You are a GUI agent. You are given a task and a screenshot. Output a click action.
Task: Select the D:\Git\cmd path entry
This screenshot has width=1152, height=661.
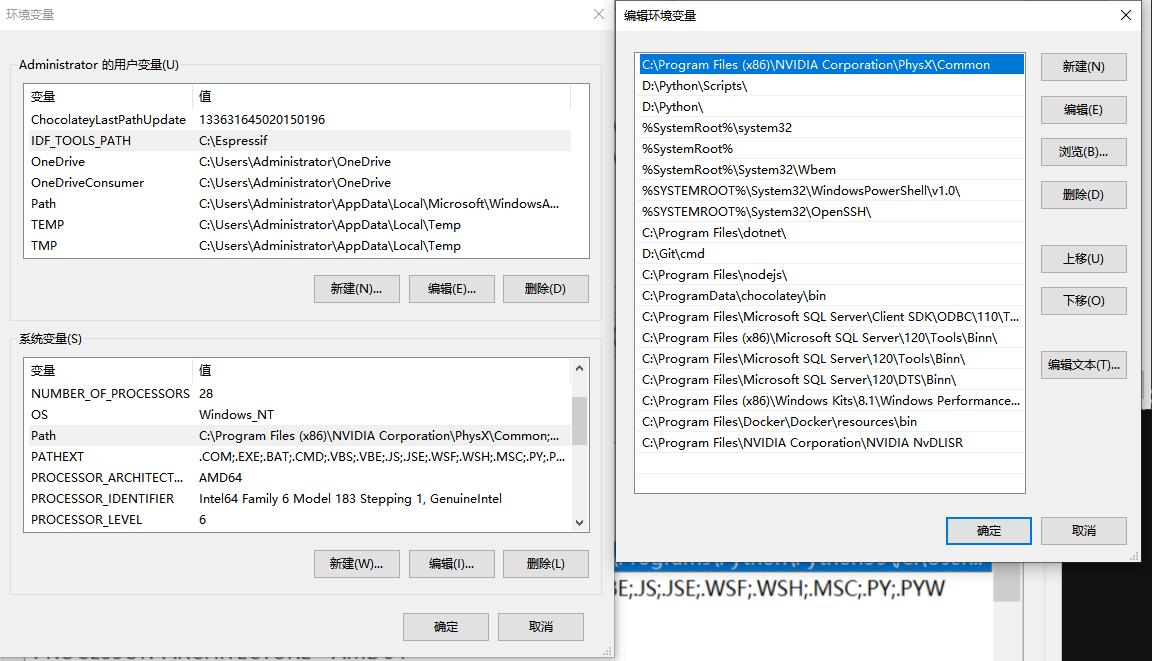click(831, 253)
